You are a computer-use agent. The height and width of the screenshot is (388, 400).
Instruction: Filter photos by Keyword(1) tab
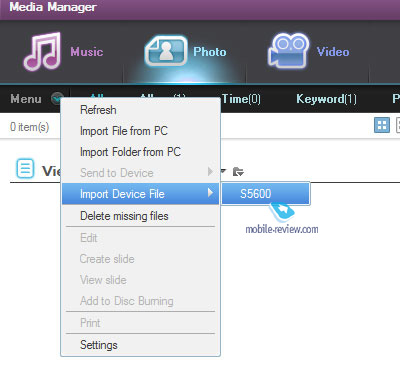coord(326,99)
